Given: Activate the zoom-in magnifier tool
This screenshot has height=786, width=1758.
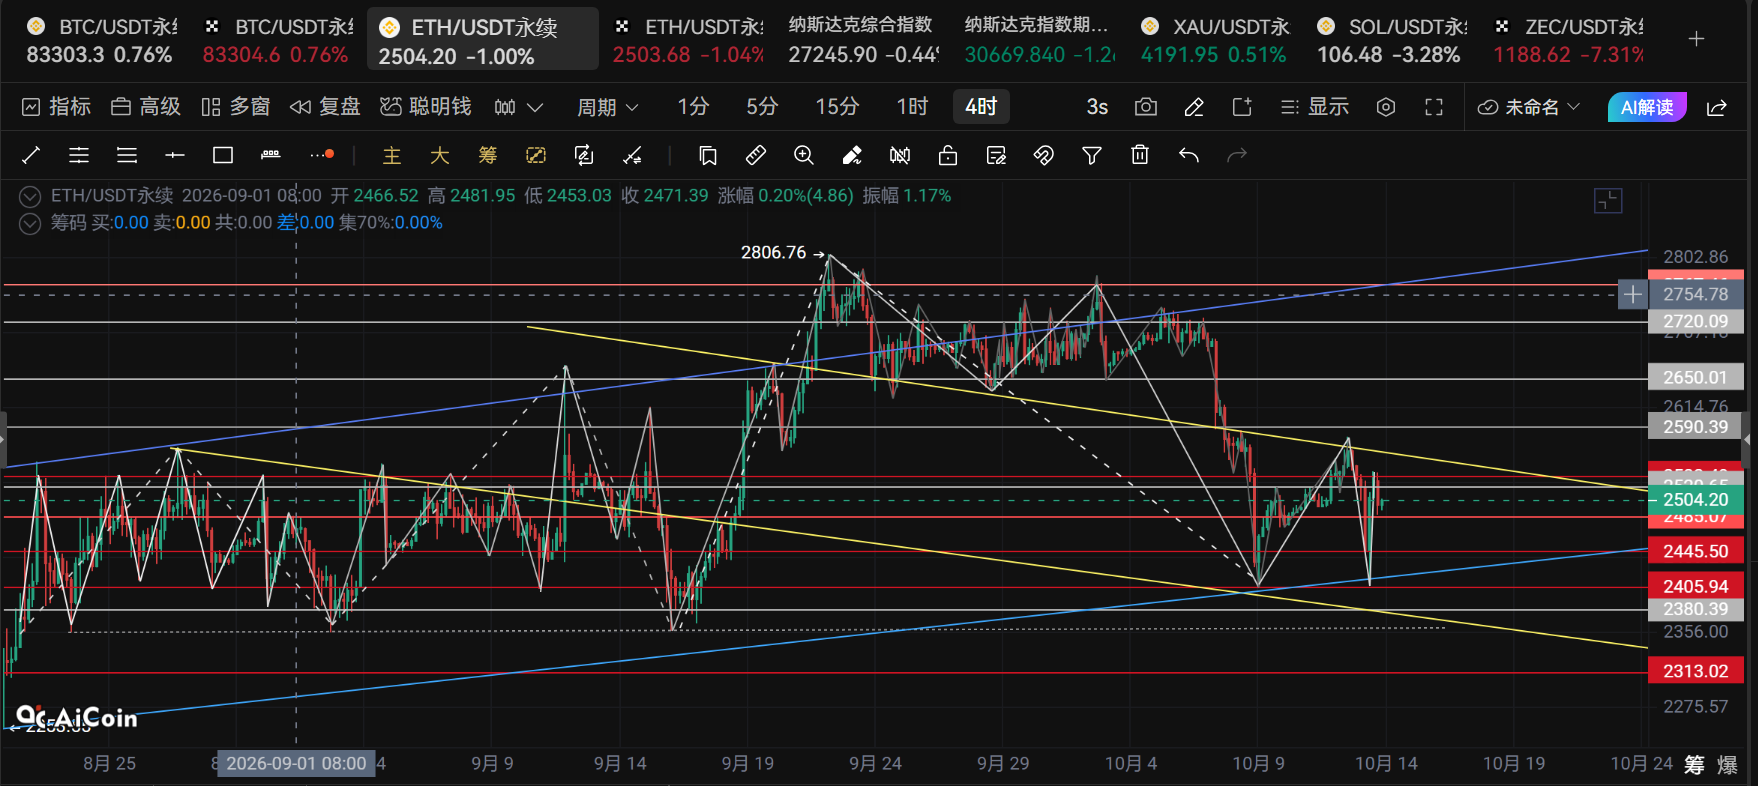Looking at the screenshot, I should pyautogui.click(x=804, y=155).
